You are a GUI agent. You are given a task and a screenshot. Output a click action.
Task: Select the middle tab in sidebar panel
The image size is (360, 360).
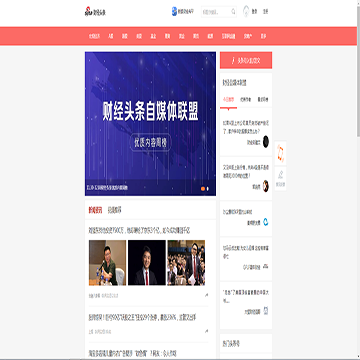pos(246,100)
